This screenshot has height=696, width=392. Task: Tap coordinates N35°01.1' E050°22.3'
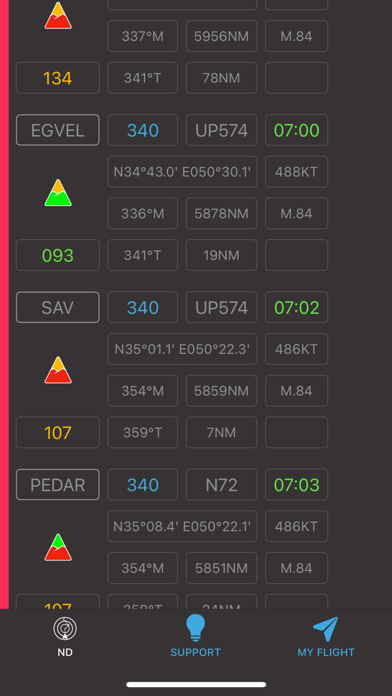(182, 349)
